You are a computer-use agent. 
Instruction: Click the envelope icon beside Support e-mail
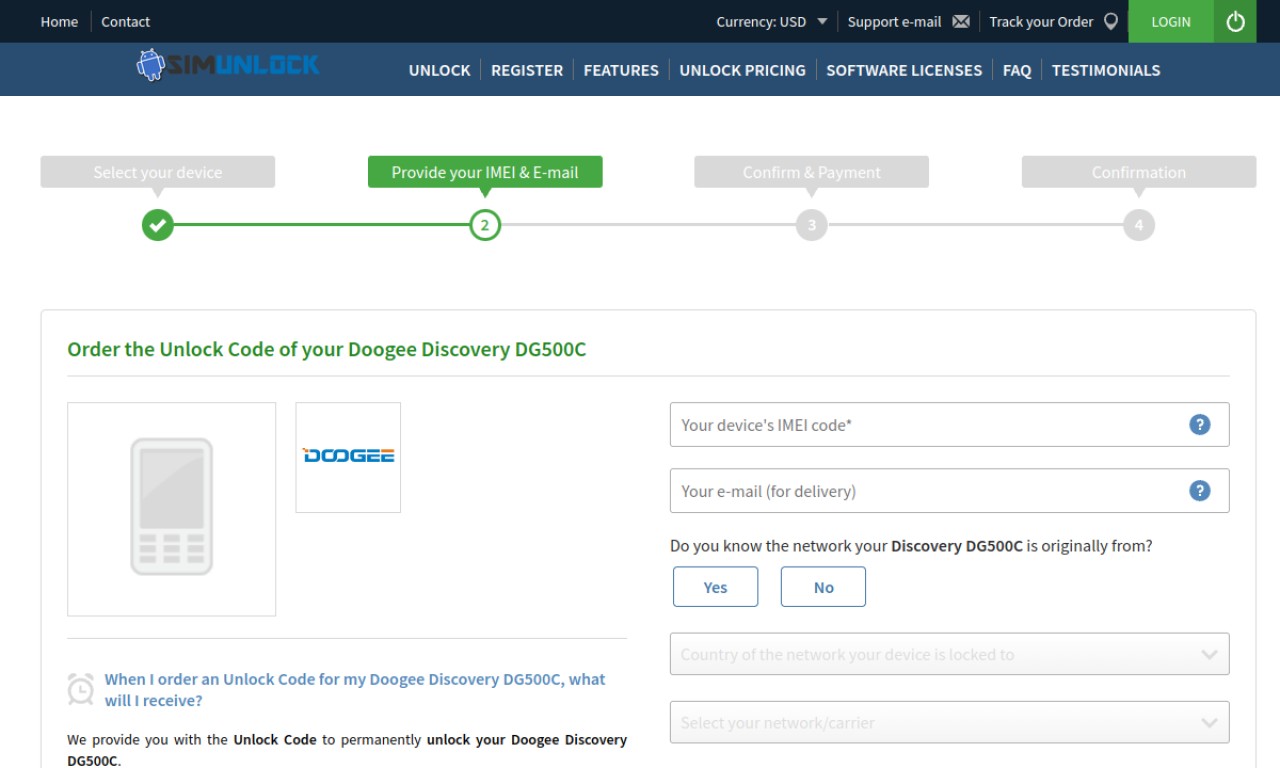pyautogui.click(x=961, y=21)
